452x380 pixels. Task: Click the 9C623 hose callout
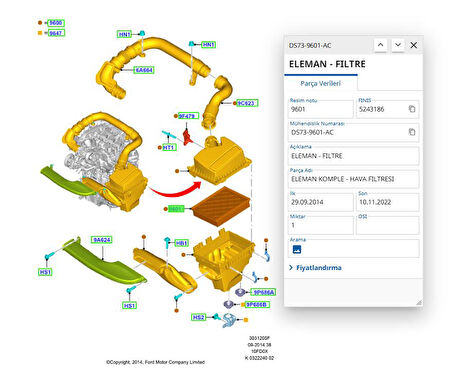click(x=247, y=103)
